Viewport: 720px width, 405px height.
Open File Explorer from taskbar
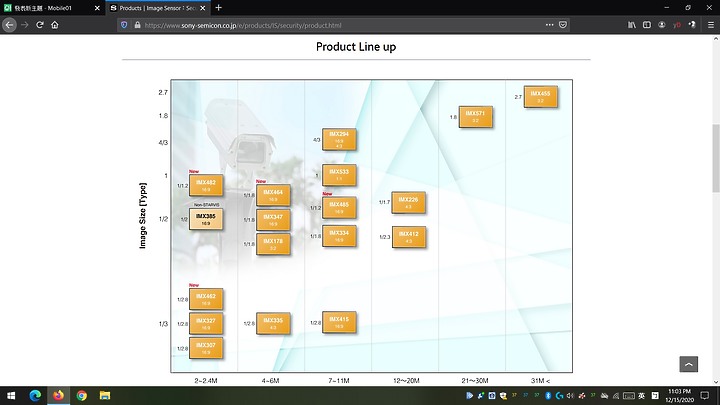pos(105,395)
